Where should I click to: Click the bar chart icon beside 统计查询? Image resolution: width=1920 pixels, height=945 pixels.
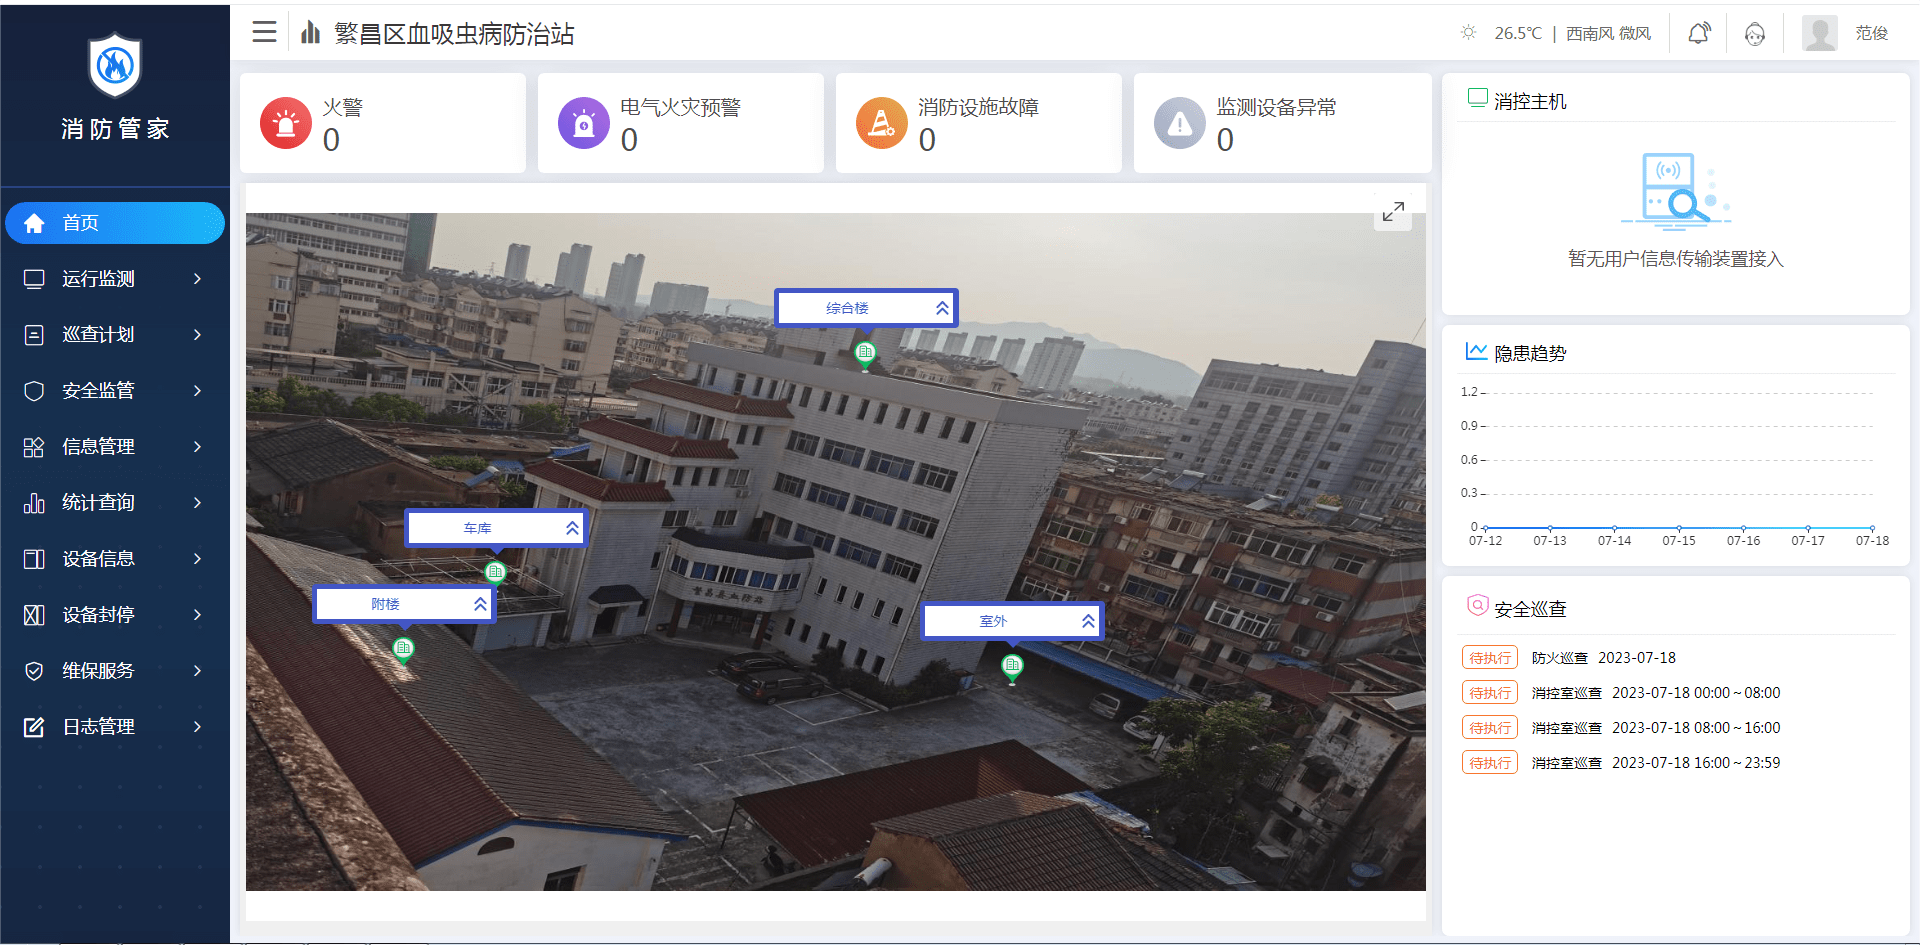(34, 503)
